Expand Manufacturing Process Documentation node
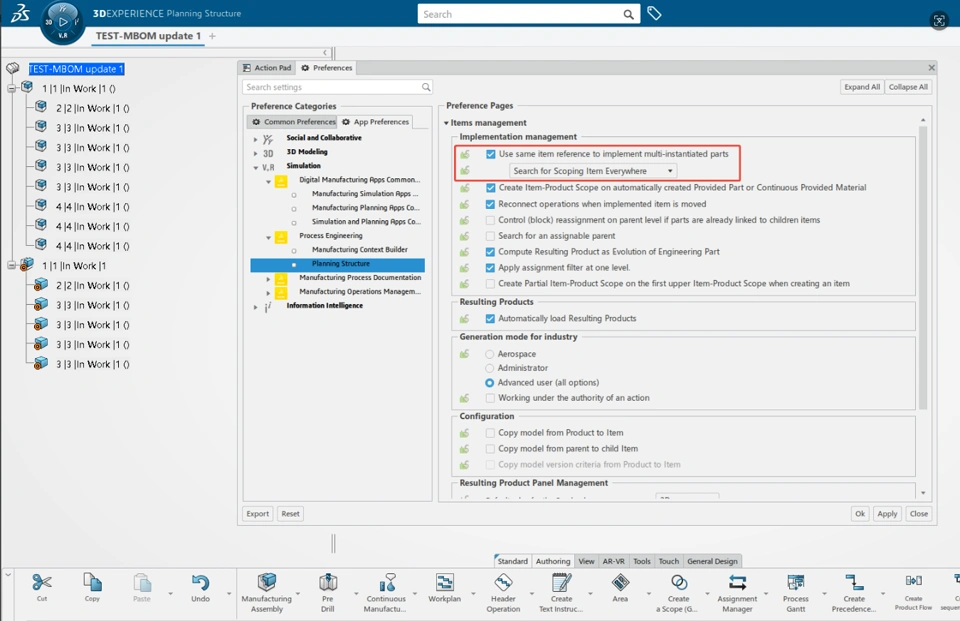Viewport: 960px width, 621px height. coord(268,279)
